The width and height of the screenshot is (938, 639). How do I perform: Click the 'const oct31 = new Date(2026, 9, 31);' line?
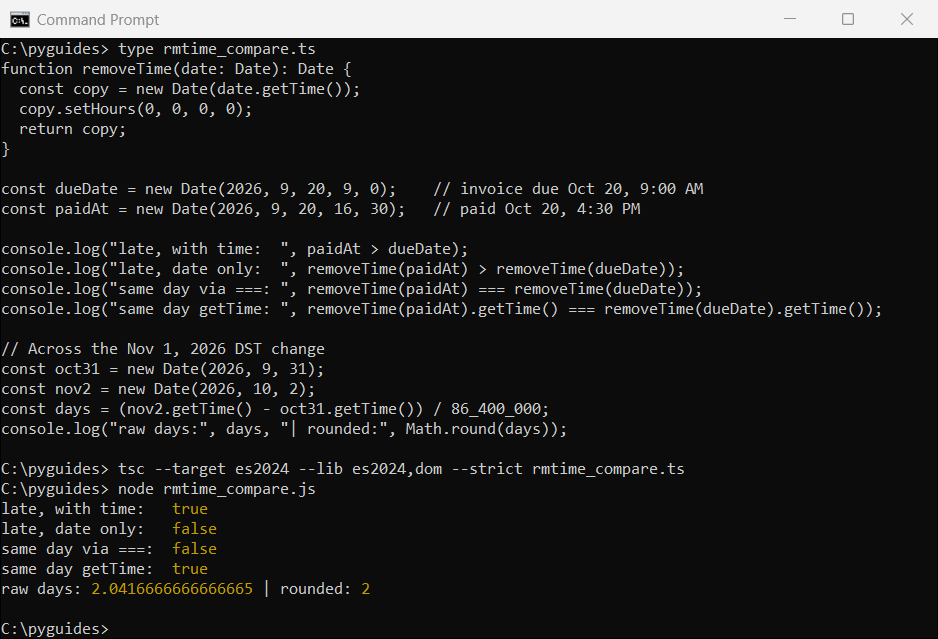tap(163, 369)
